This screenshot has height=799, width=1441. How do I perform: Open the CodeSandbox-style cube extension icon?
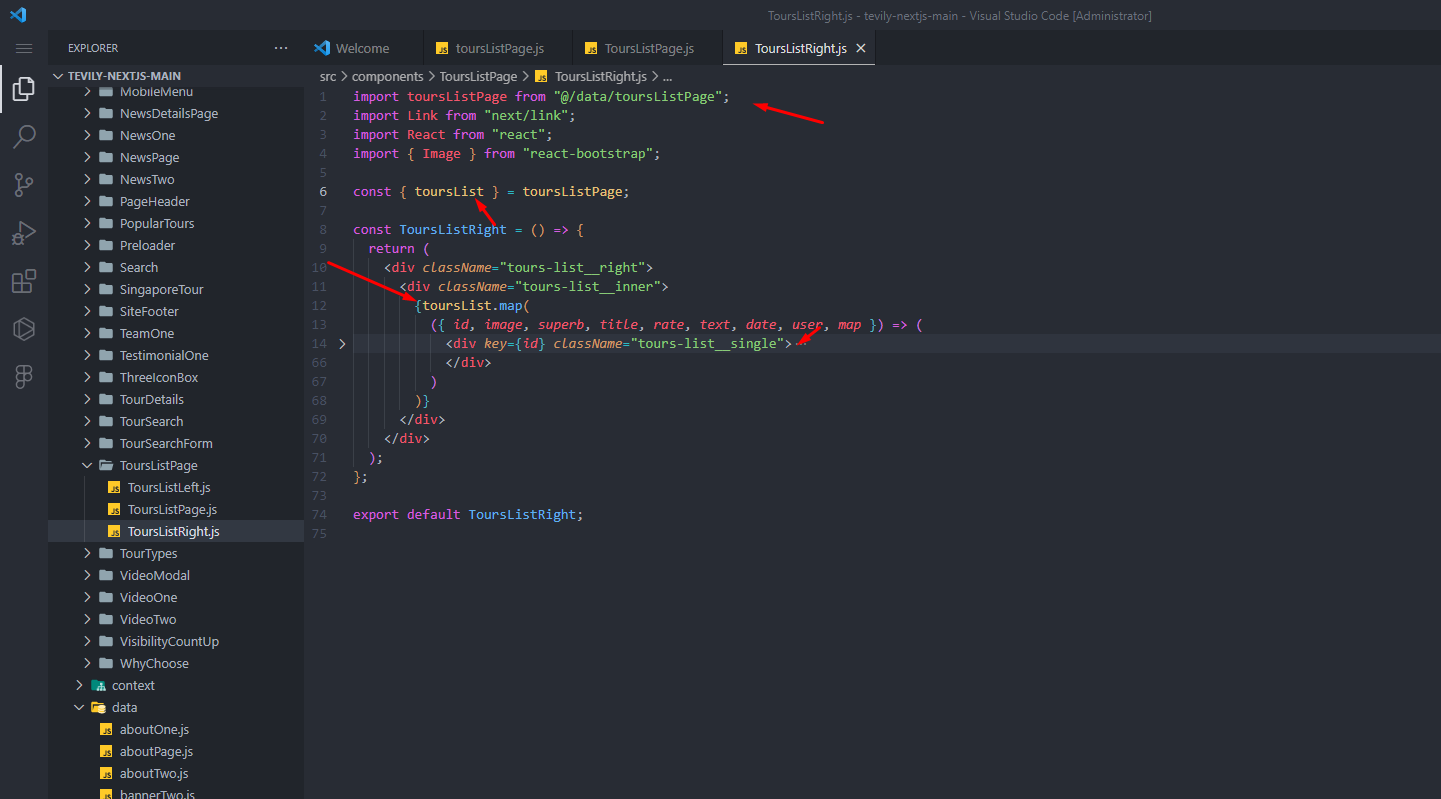pos(24,329)
